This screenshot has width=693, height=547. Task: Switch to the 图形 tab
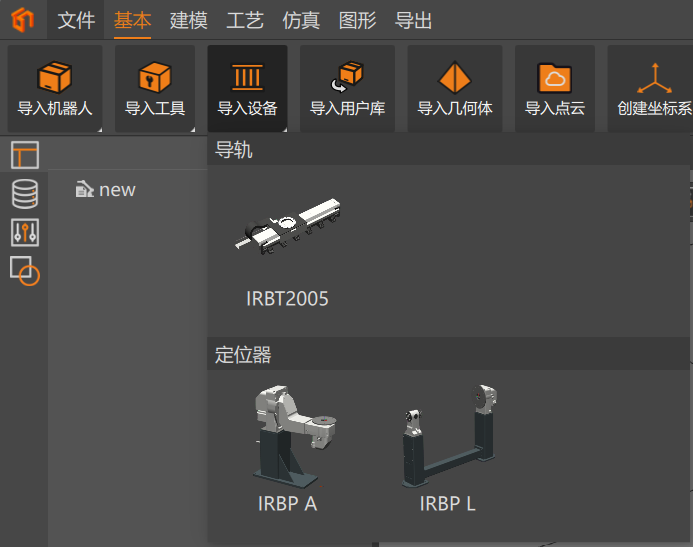pyautogui.click(x=358, y=20)
